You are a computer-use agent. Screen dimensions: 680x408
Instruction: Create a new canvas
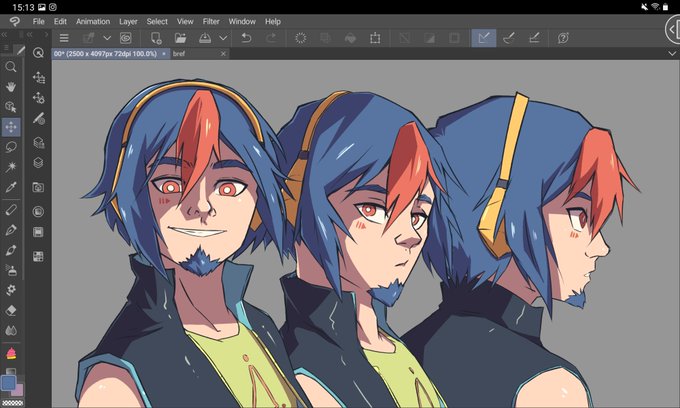coord(156,38)
